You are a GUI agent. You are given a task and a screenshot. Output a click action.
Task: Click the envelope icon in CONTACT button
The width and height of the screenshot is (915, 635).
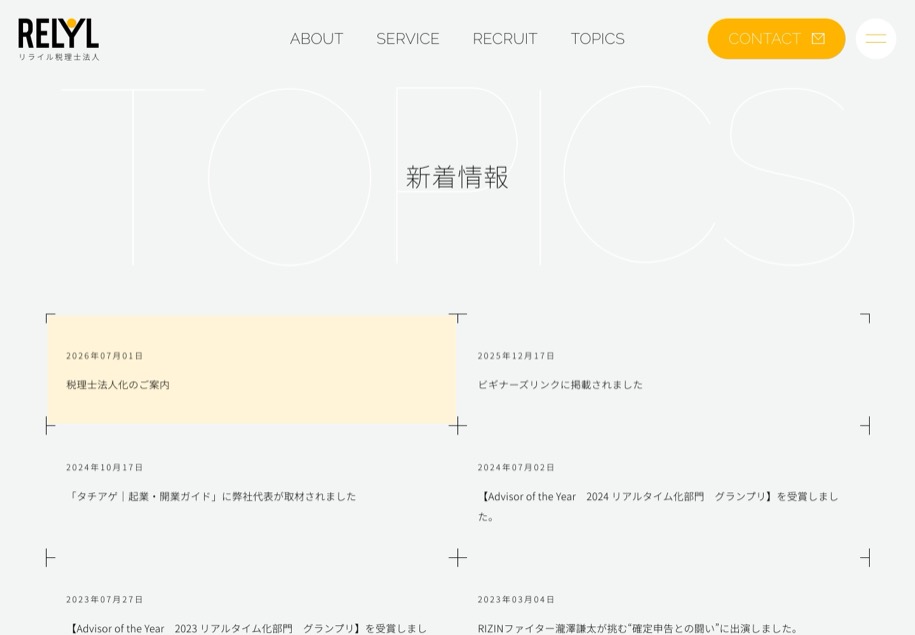(x=818, y=39)
